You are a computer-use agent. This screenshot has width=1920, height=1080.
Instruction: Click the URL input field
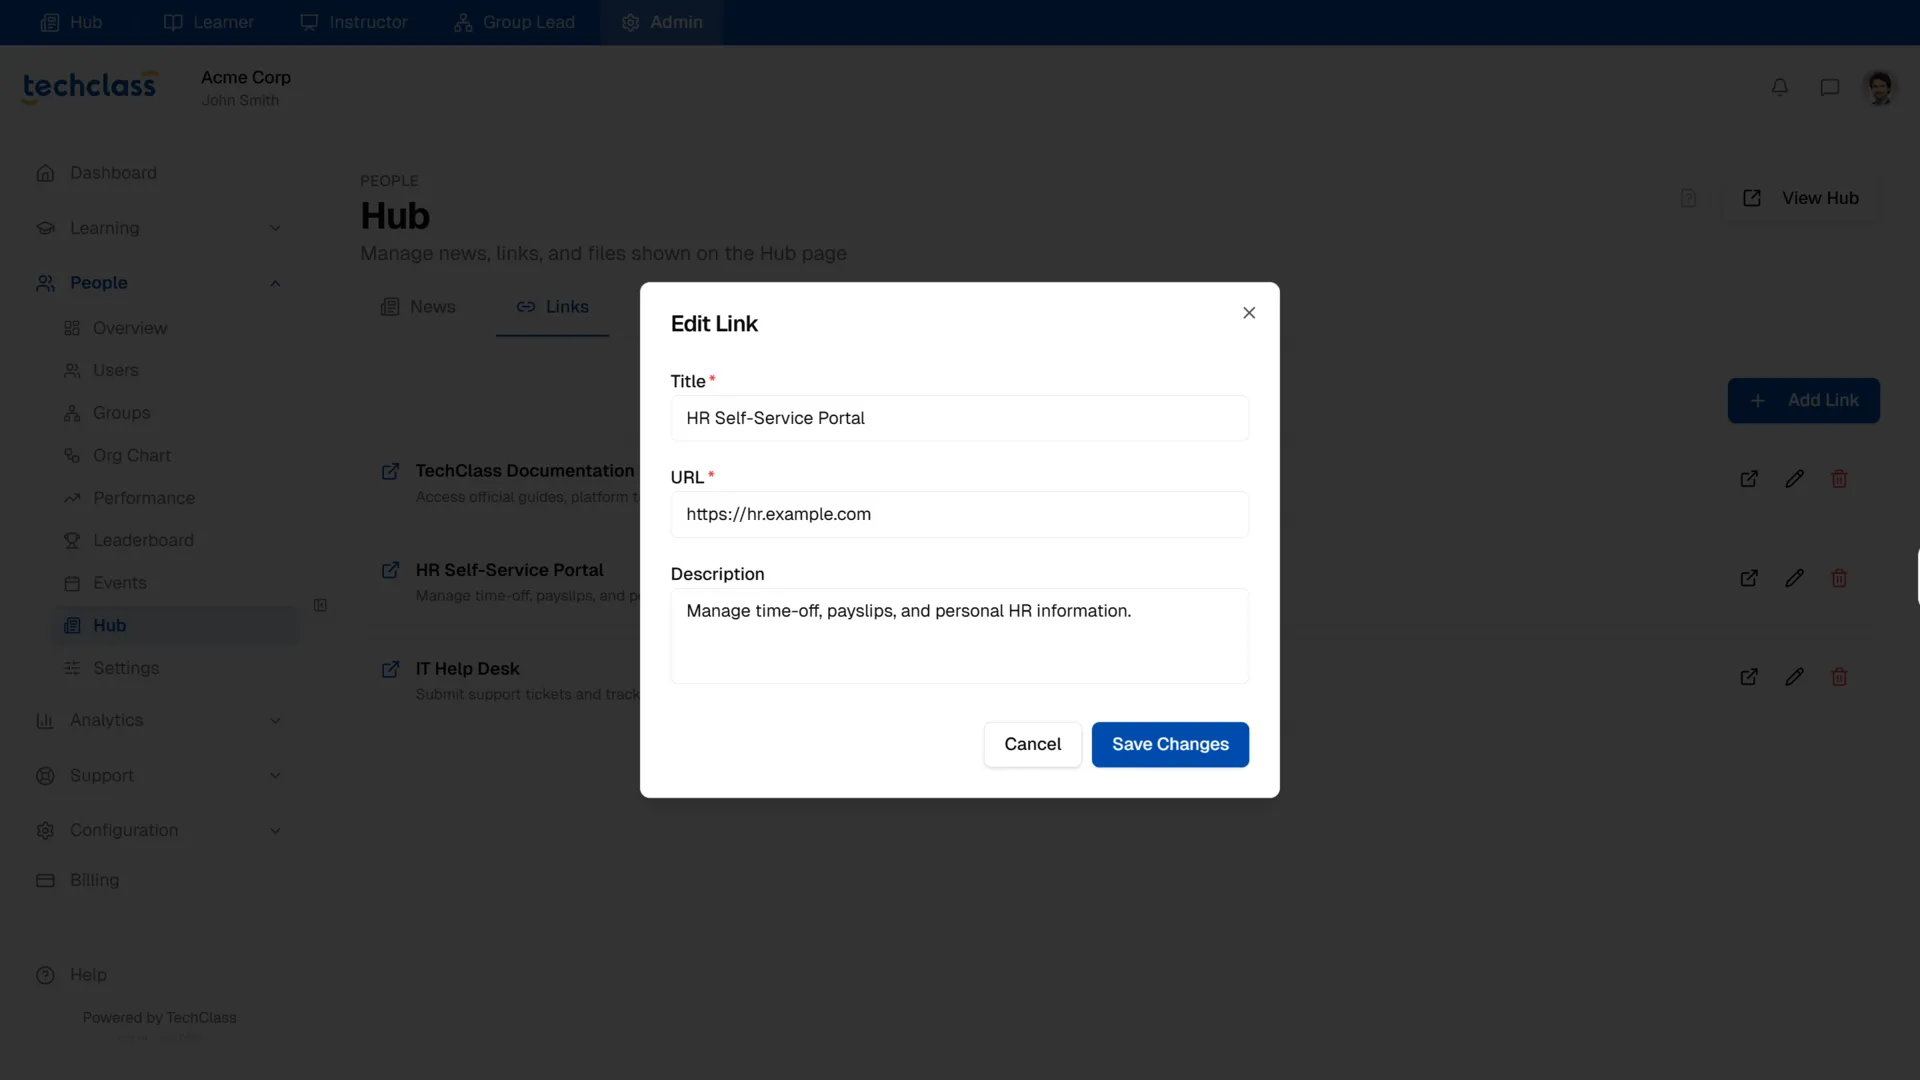coord(959,514)
